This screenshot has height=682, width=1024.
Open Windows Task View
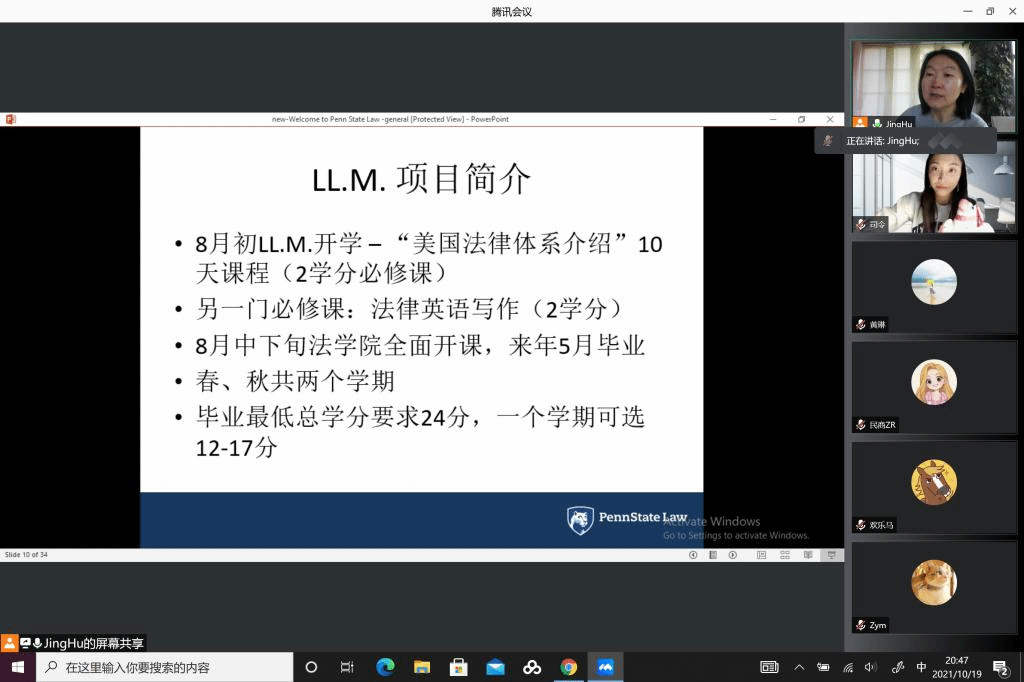click(347, 667)
